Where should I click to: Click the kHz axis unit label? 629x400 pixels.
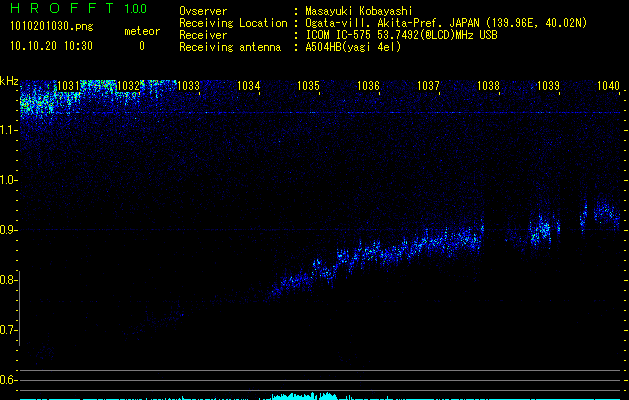pos(9,81)
